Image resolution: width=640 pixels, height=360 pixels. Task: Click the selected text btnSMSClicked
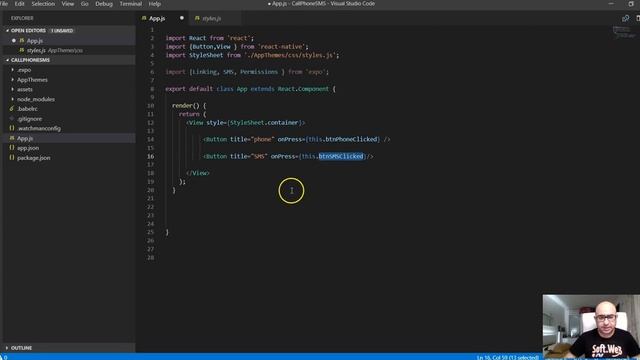(x=341, y=156)
